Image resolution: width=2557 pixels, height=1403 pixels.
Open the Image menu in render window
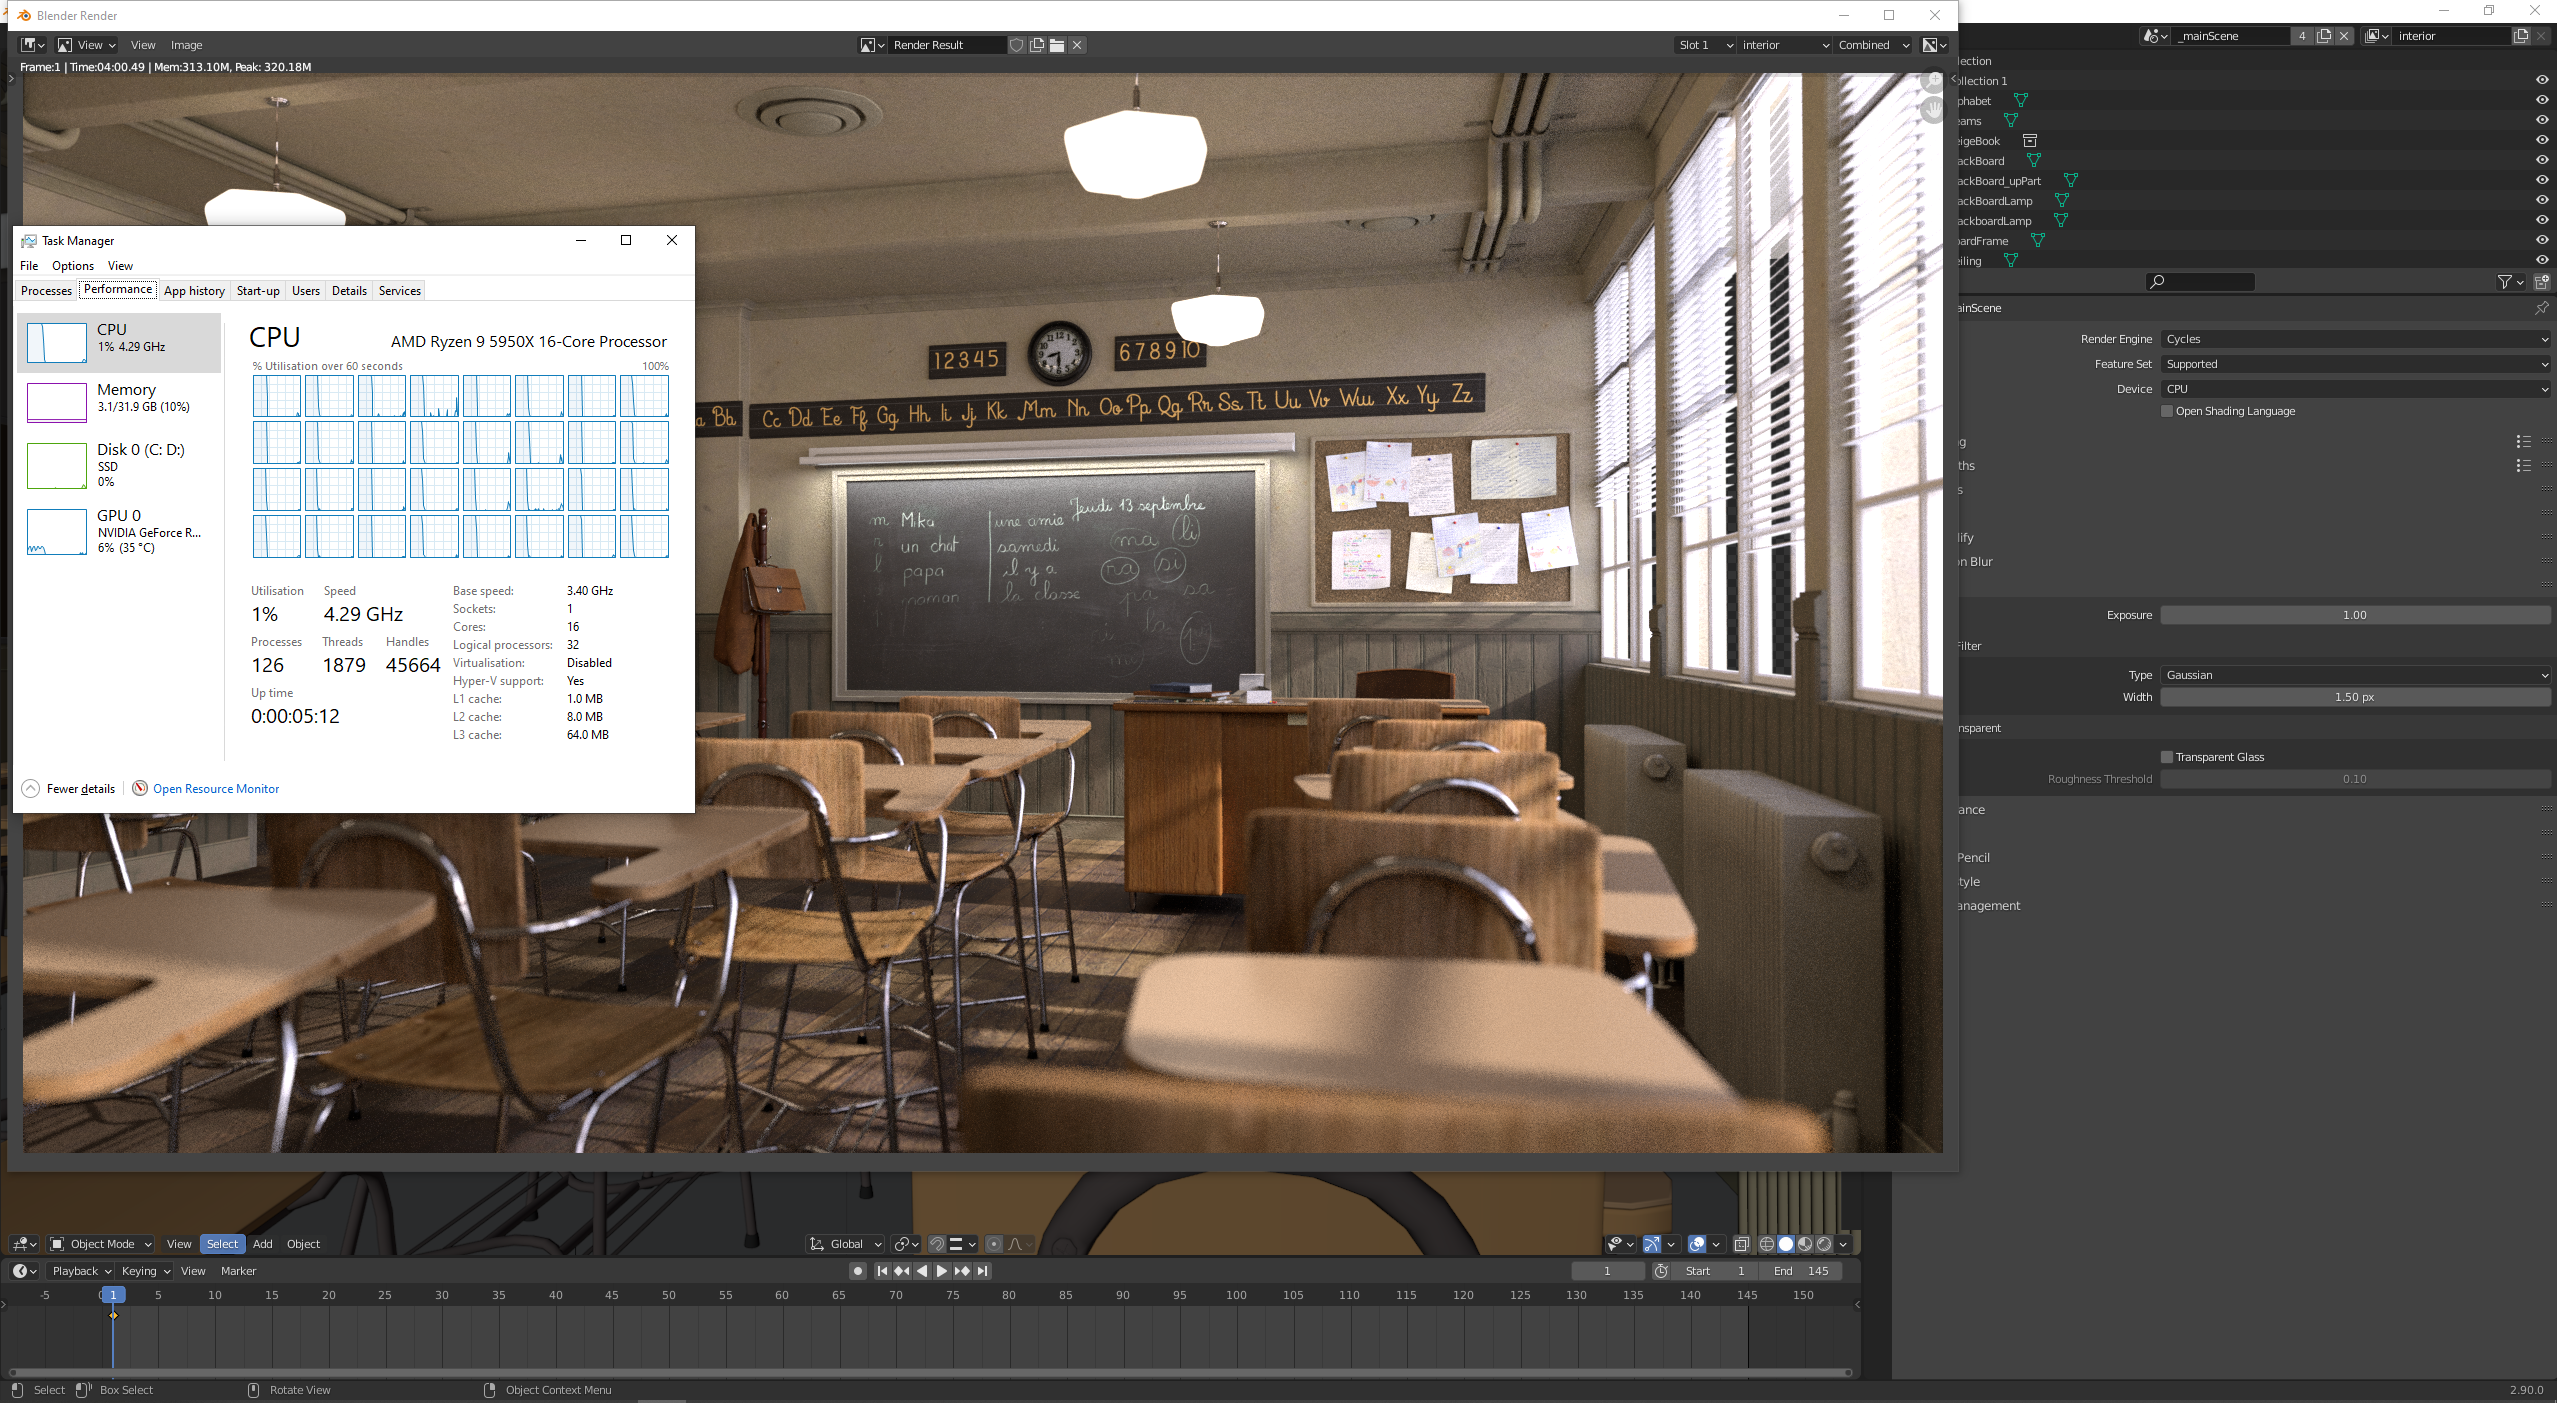click(186, 45)
